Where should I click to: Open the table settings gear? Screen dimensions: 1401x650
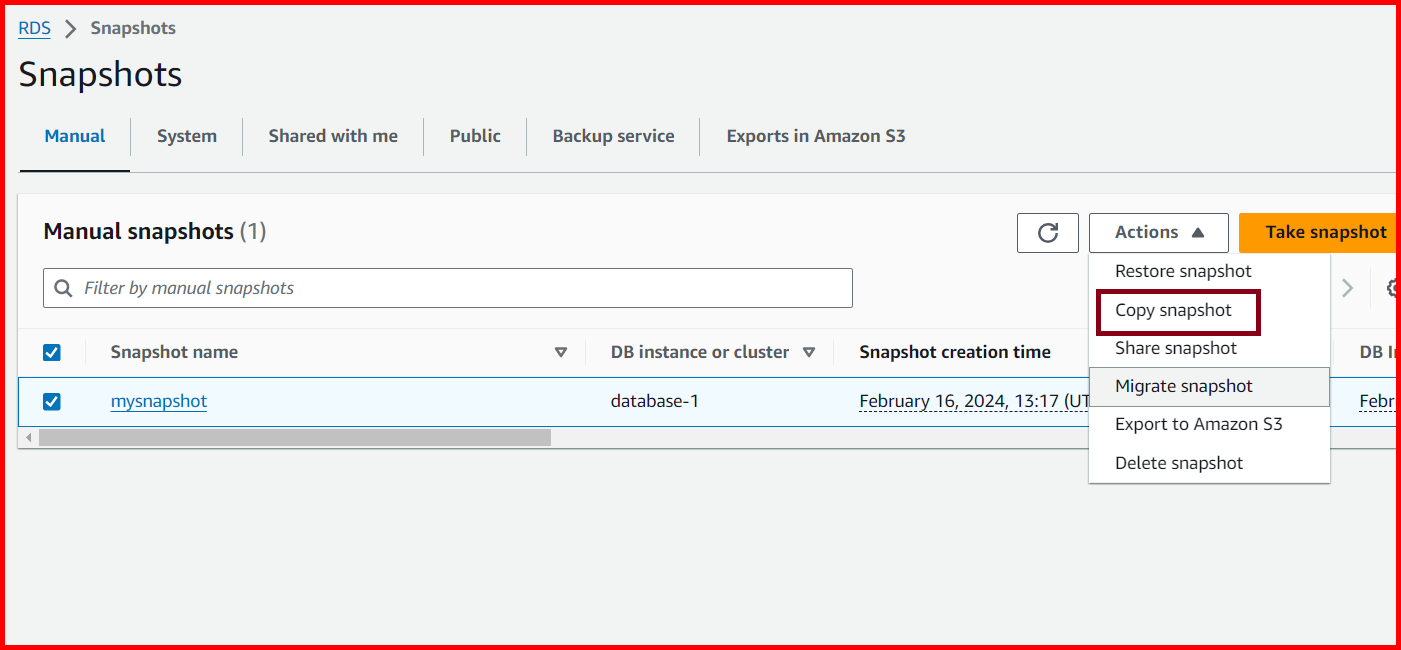1393,288
